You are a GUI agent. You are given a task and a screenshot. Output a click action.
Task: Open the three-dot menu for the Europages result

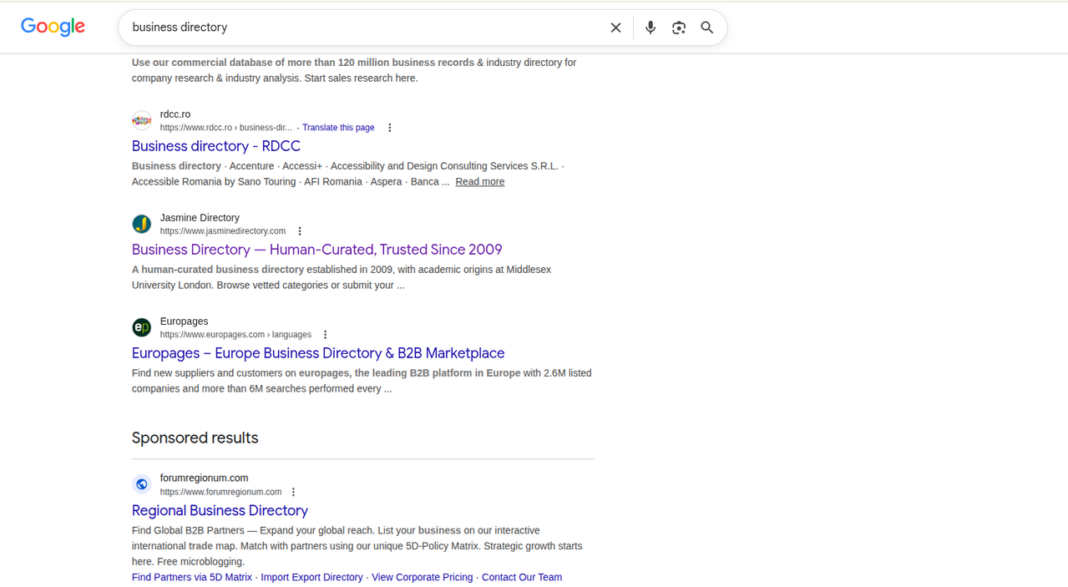click(x=326, y=334)
